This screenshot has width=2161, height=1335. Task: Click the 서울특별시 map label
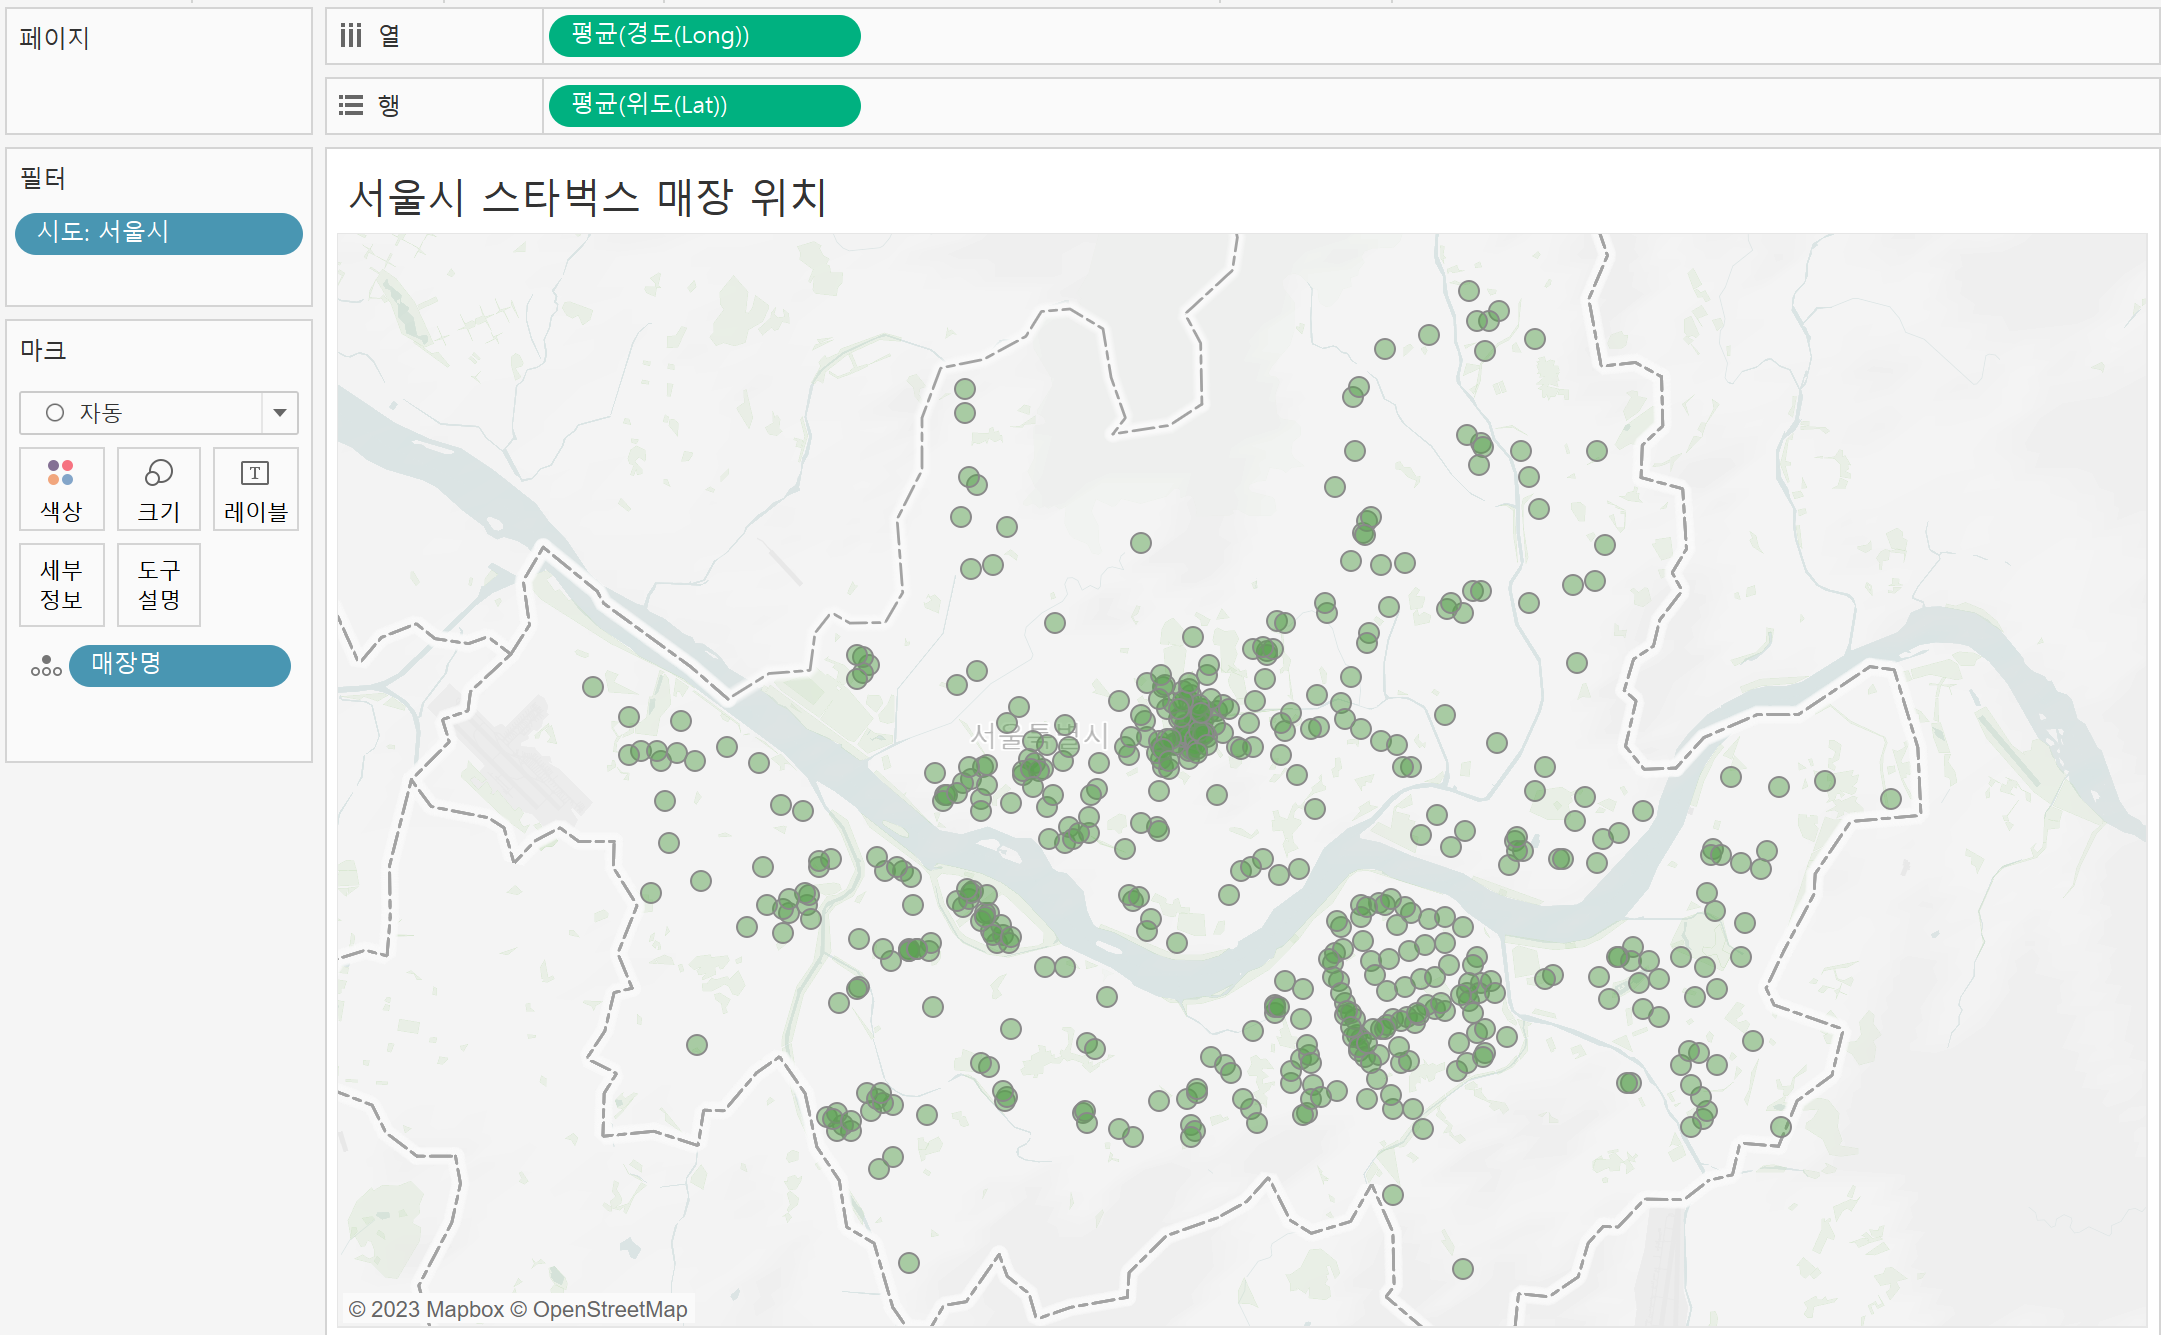(1039, 736)
